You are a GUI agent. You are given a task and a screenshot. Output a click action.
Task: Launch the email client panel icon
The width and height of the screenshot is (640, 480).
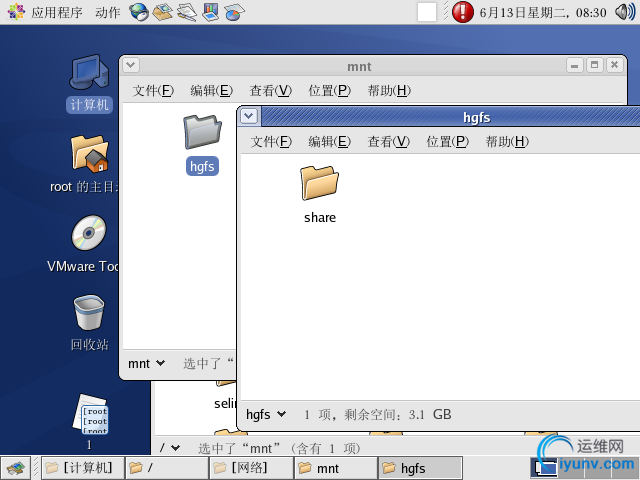pyautogui.click(x=162, y=12)
